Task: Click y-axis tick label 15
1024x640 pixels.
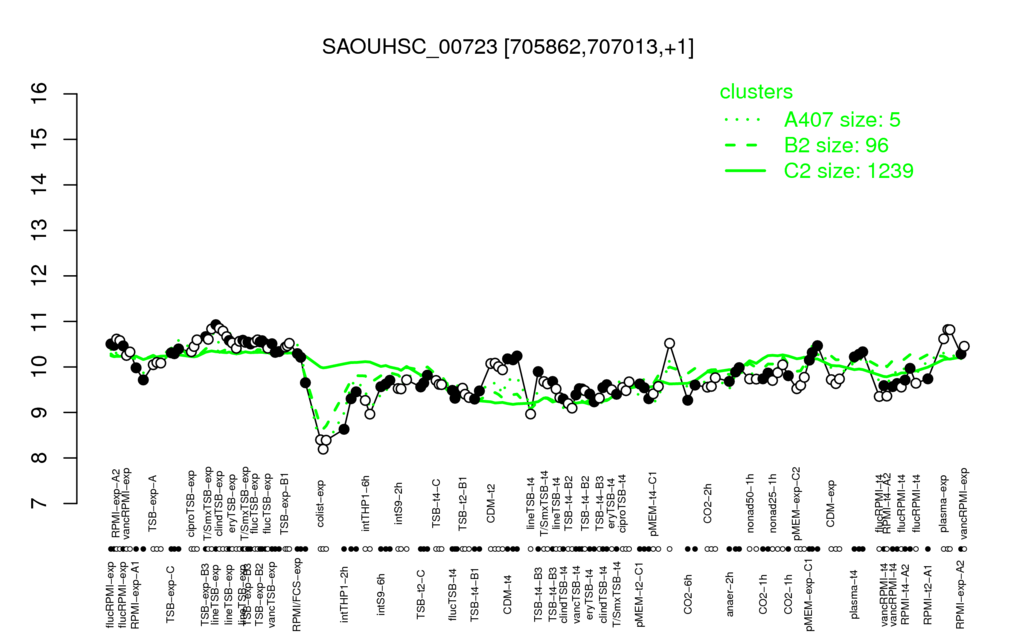Action: coord(39,139)
